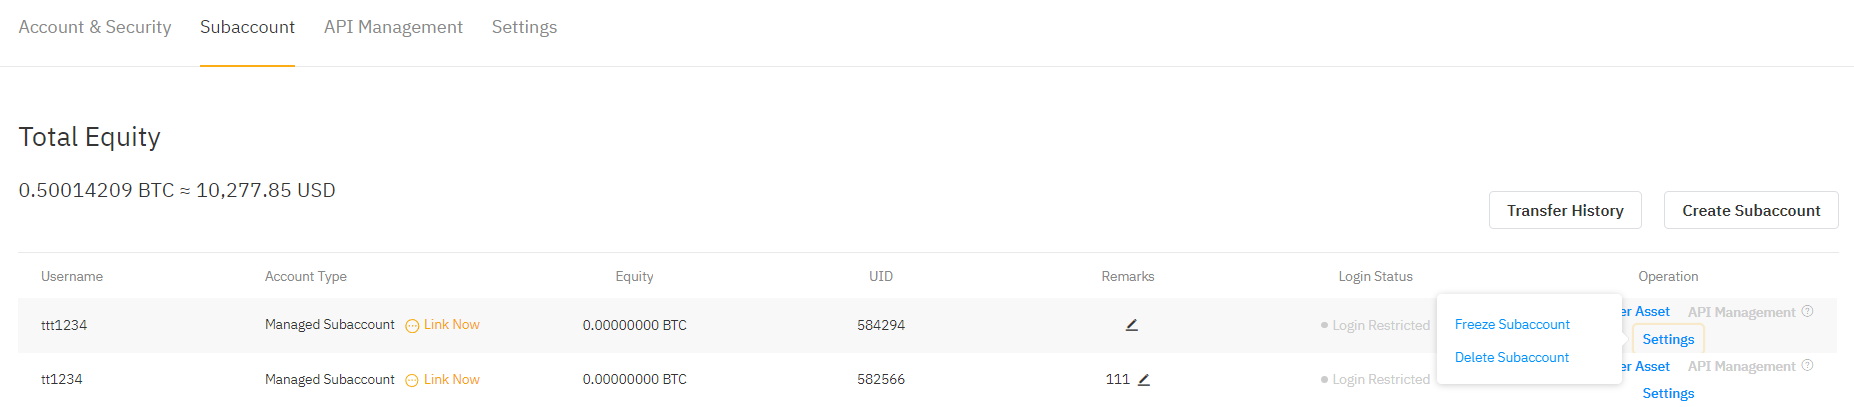Expand Settings dropdown for tt1234 row
Image resolution: width=1854 pixels, height=407 pixels.
coord(1668,394)
